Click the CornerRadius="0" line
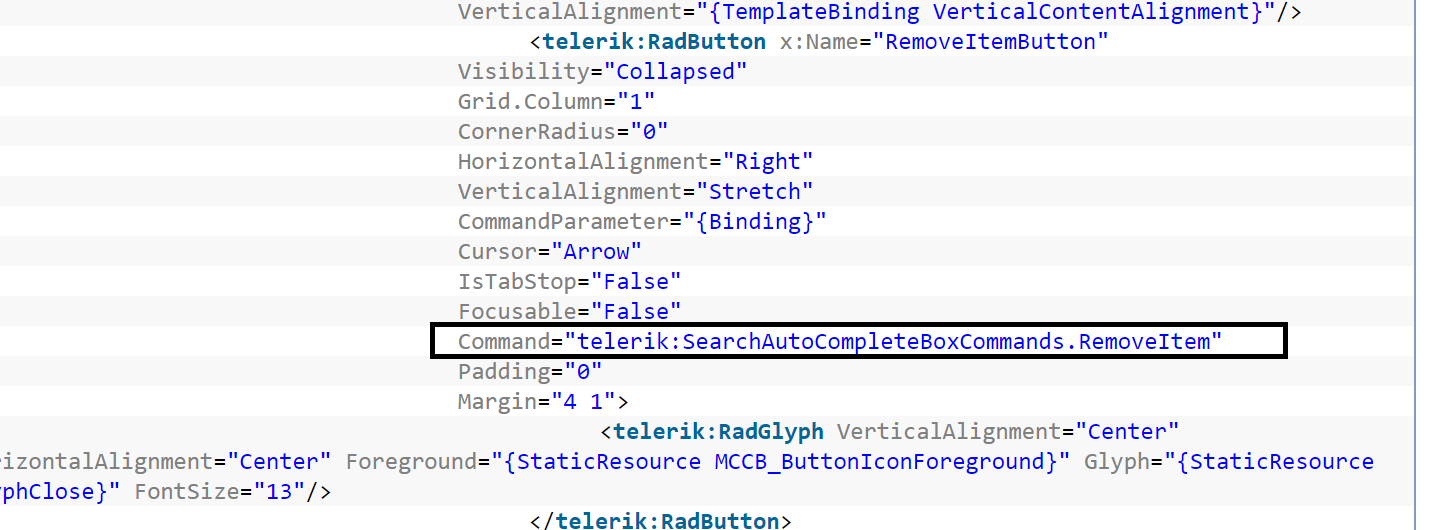 [562, 132]
